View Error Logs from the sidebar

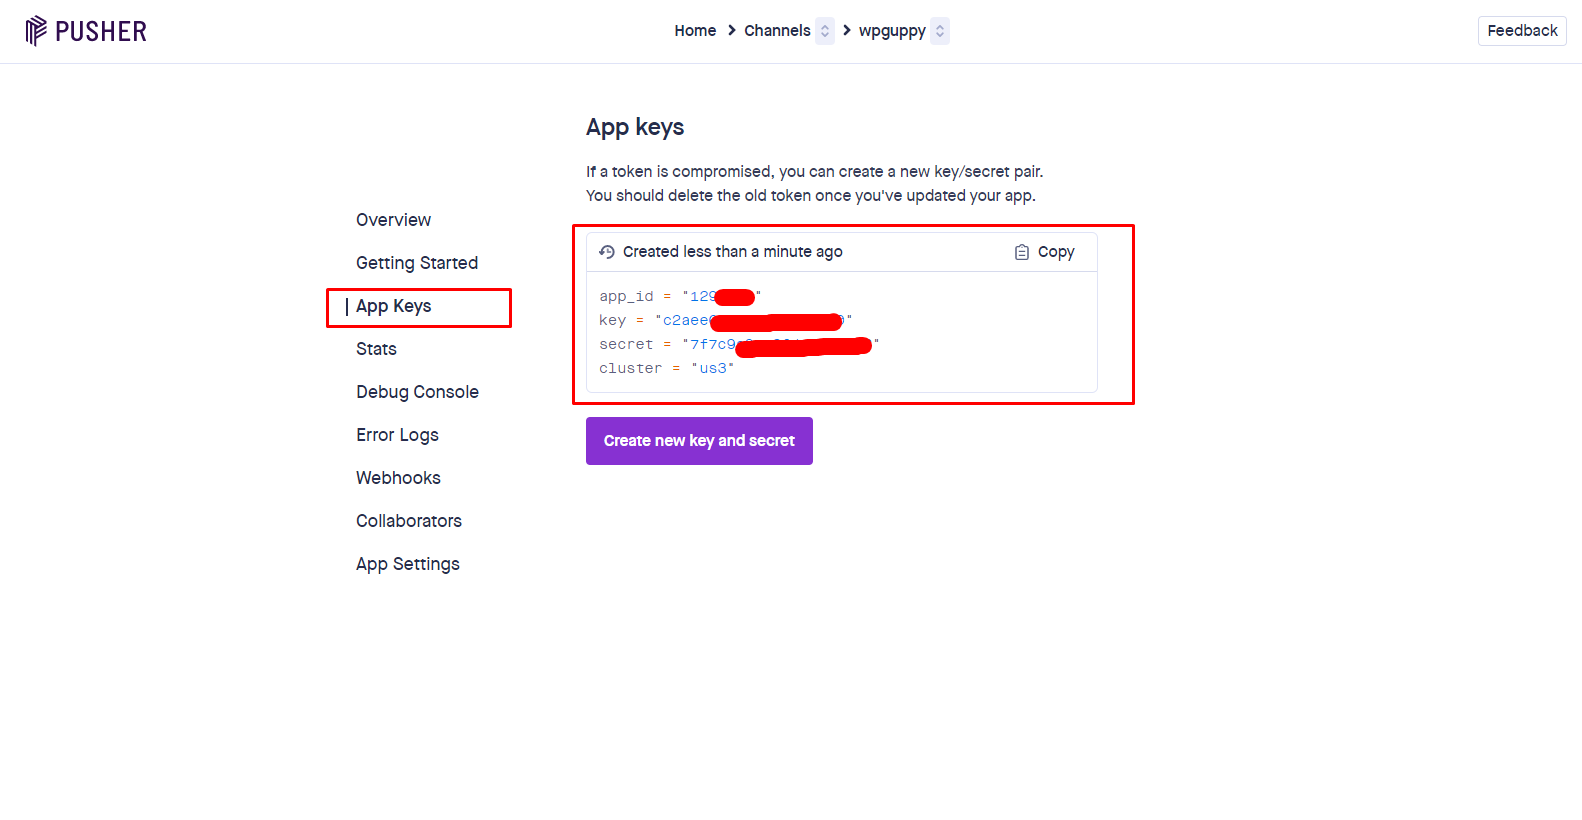click(397, 435)
